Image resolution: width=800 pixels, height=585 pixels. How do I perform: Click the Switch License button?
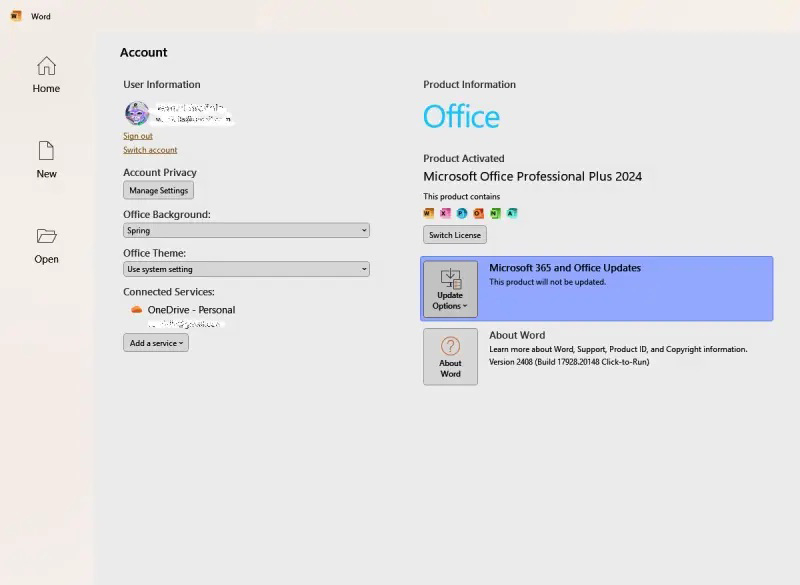pos(455,235)
